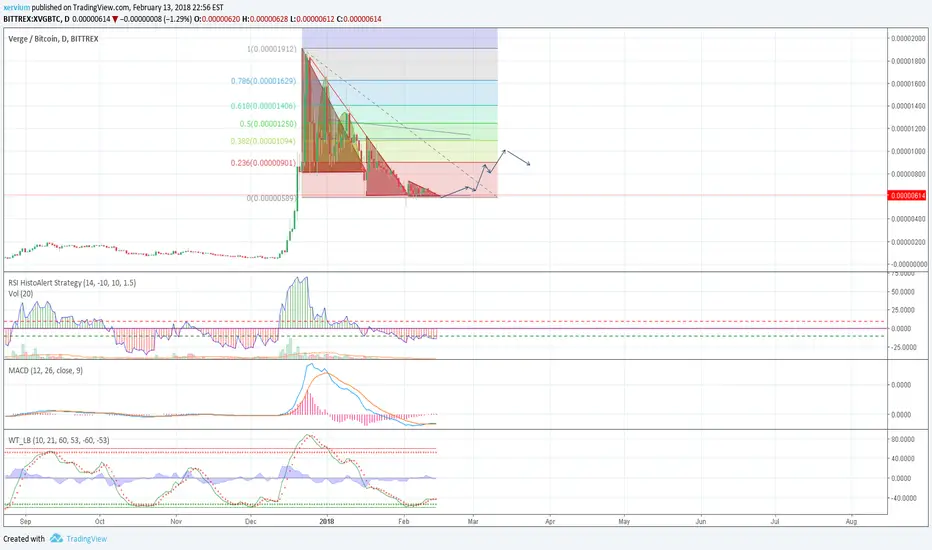This screenshot has height=550, width=932.
Task: Click the 40.0000 WT_LB axis label
Action: click(x=903, y=458)
